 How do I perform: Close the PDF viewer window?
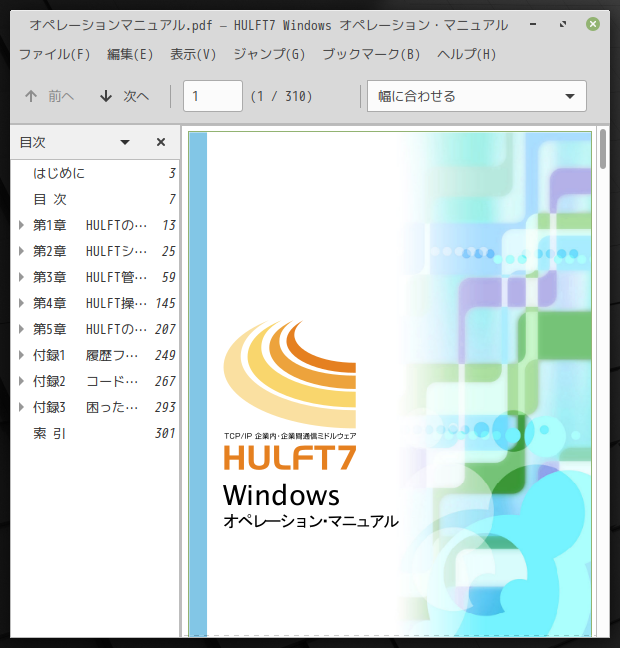(593, 24)
